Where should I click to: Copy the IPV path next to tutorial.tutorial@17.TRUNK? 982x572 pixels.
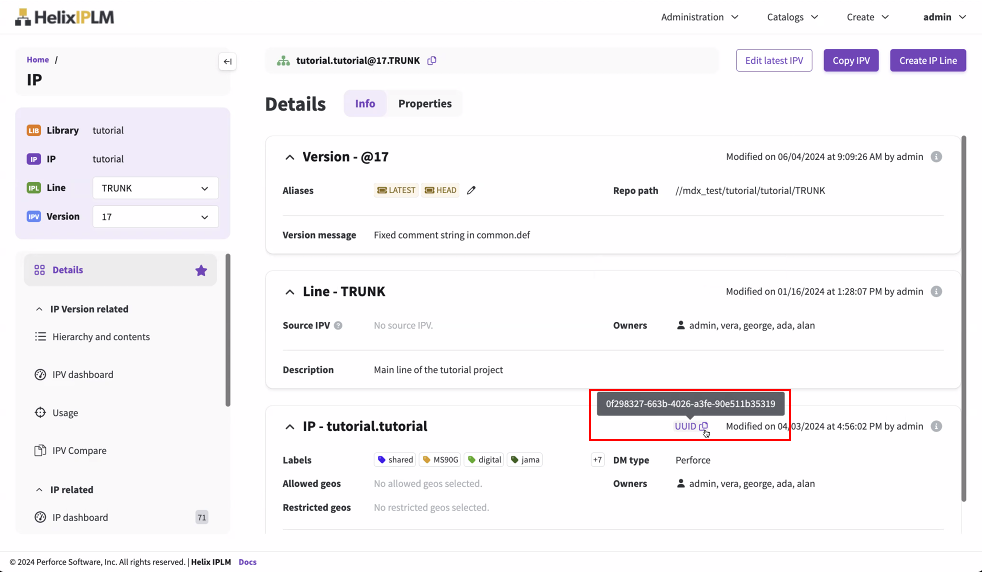432,61
